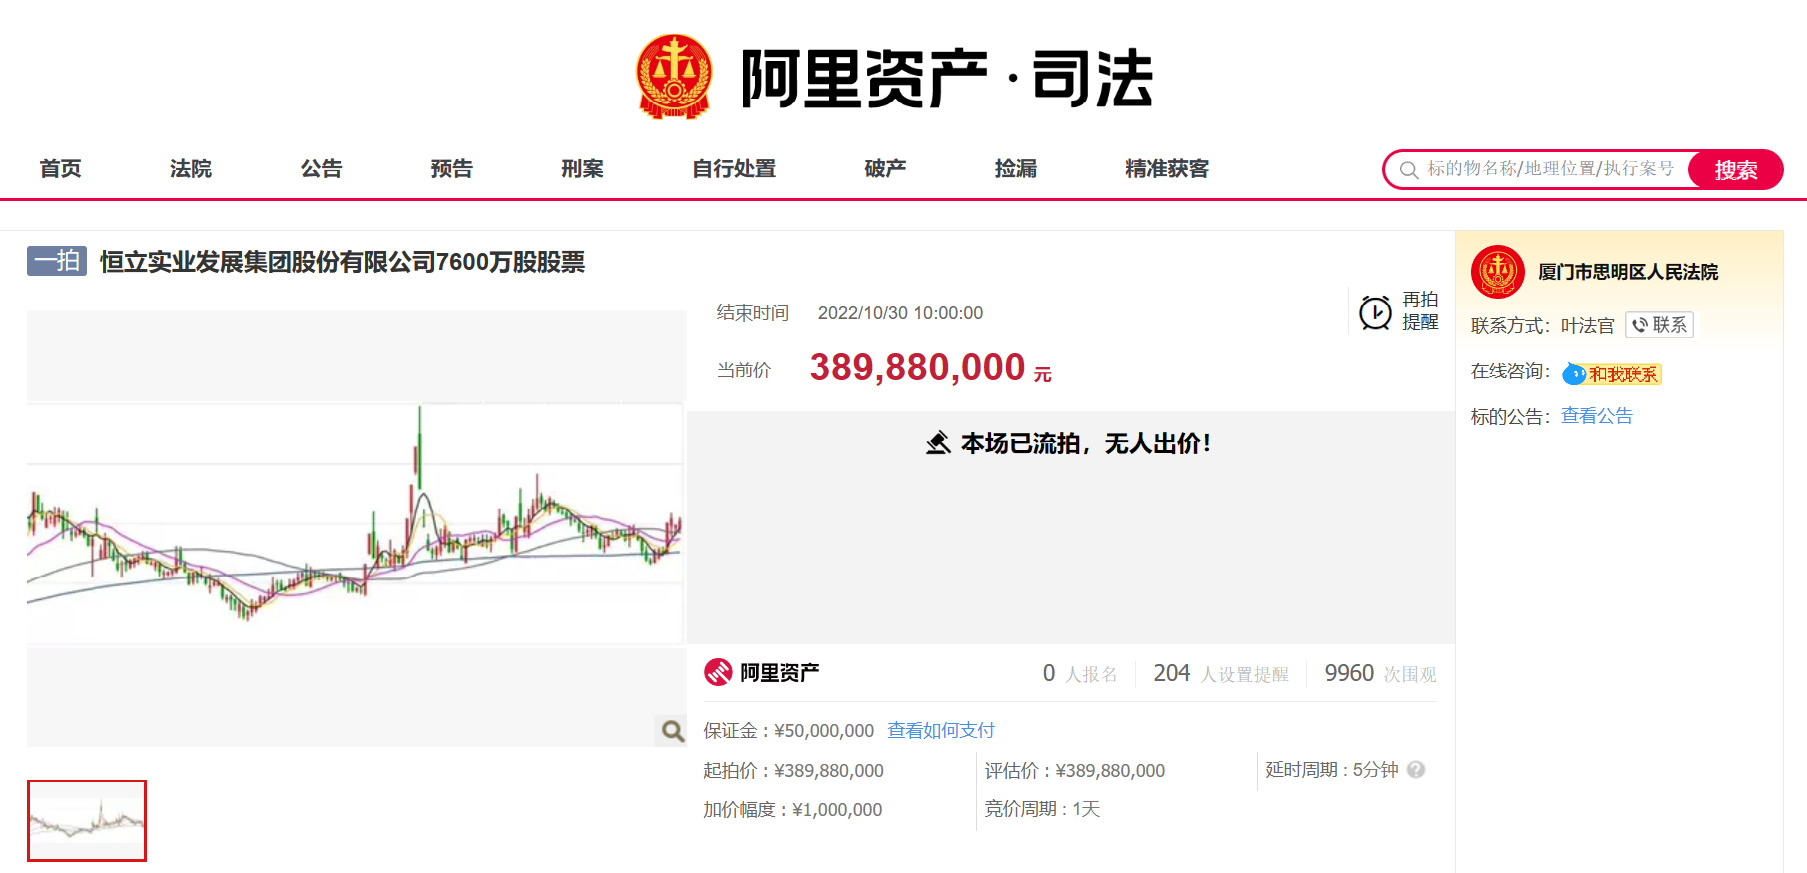Click the Ali Assets red round logo
The image size is (1807, 873).
pyautogui.click(x=718, y=672)
